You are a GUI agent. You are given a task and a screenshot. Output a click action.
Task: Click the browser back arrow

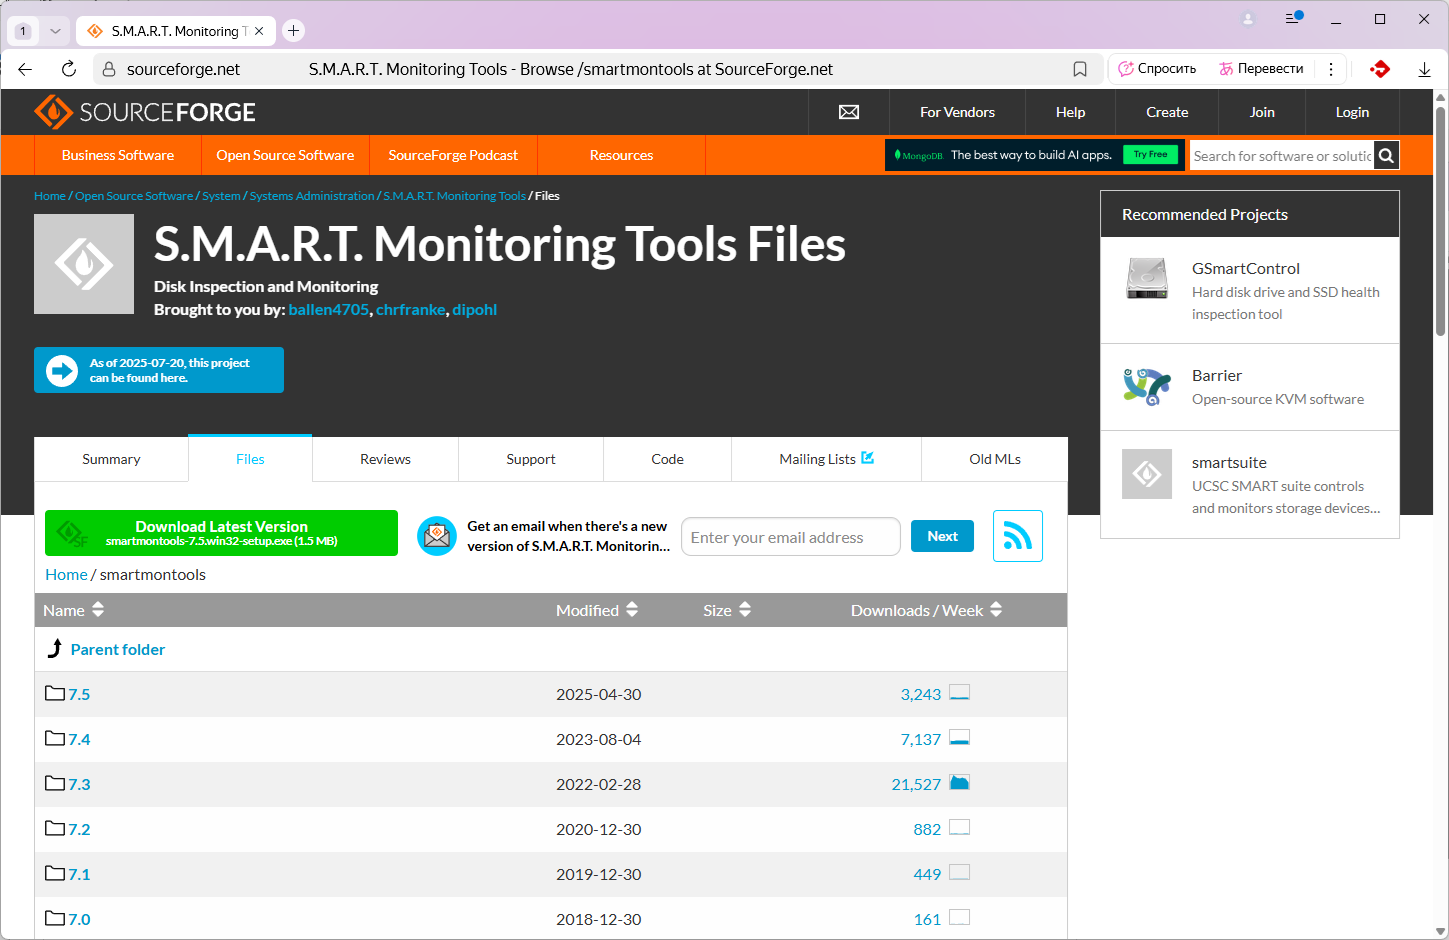(x=26, y=69)
